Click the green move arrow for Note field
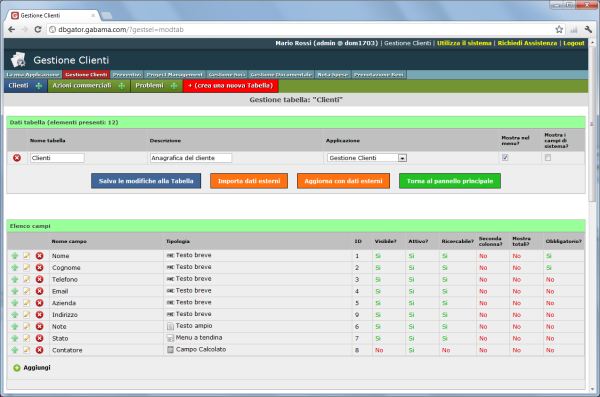 (15, 327)
